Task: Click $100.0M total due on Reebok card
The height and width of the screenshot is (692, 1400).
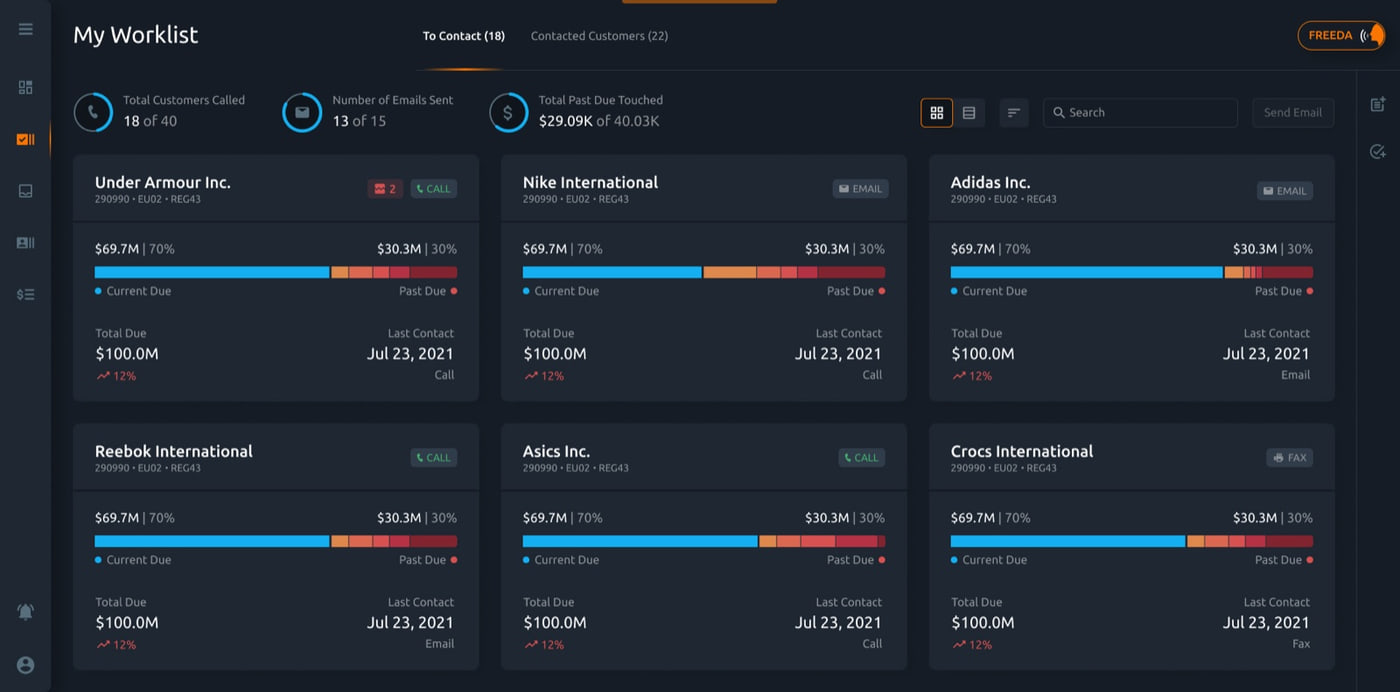Action: (x=127, y=622)
